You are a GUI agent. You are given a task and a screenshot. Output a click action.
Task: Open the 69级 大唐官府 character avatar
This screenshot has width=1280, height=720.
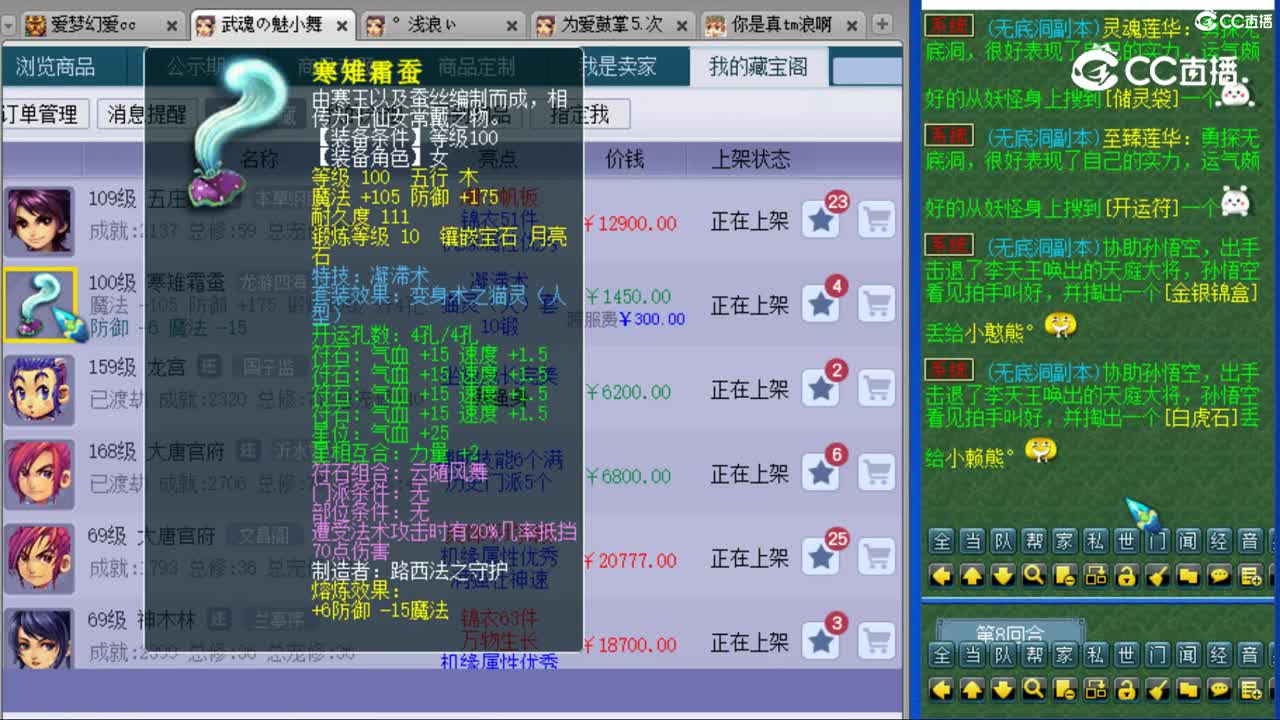[40, 556]
